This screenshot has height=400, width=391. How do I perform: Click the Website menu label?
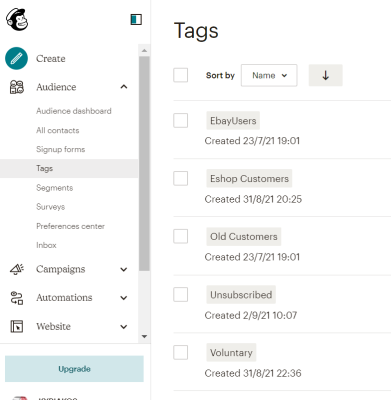[53, 326]
